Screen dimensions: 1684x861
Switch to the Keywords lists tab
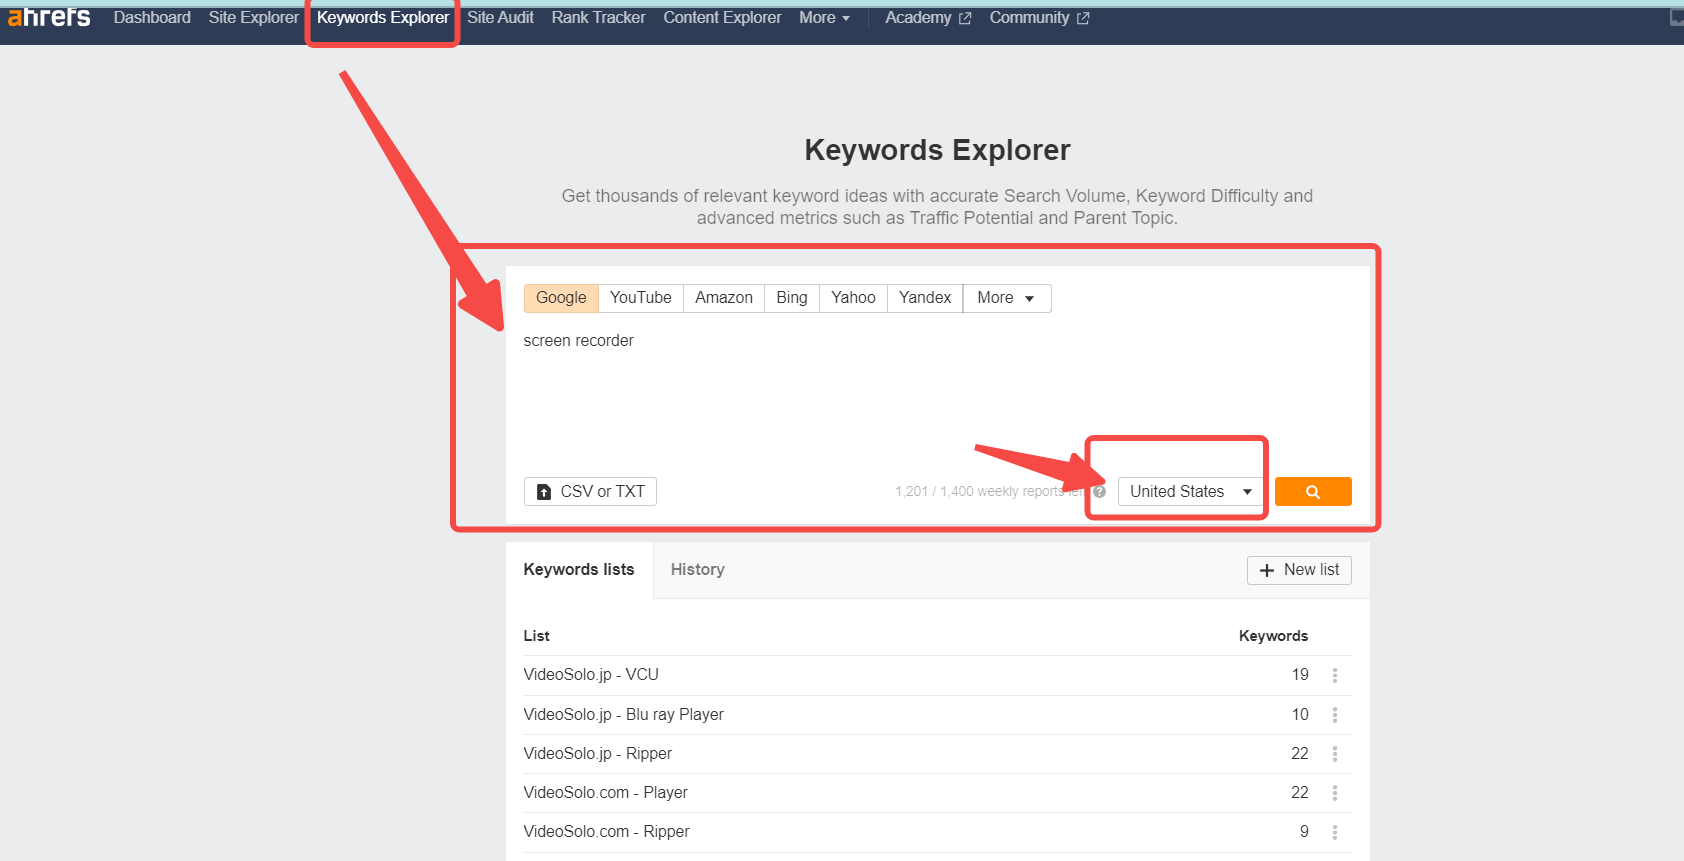click(579, 570)
